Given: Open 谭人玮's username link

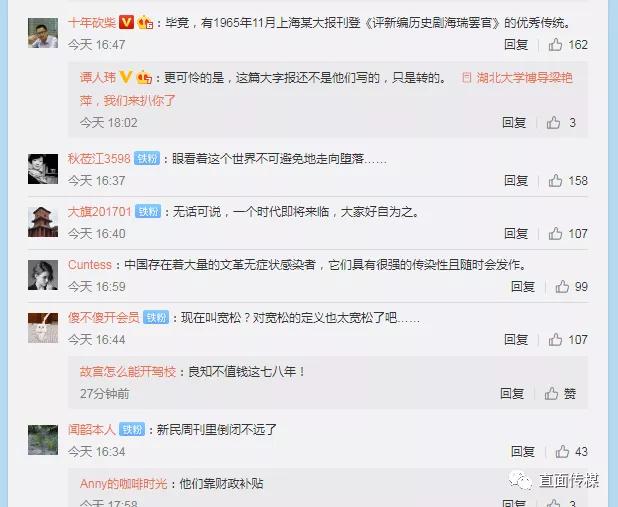Looking at the screenshot, I should (98, 78).
